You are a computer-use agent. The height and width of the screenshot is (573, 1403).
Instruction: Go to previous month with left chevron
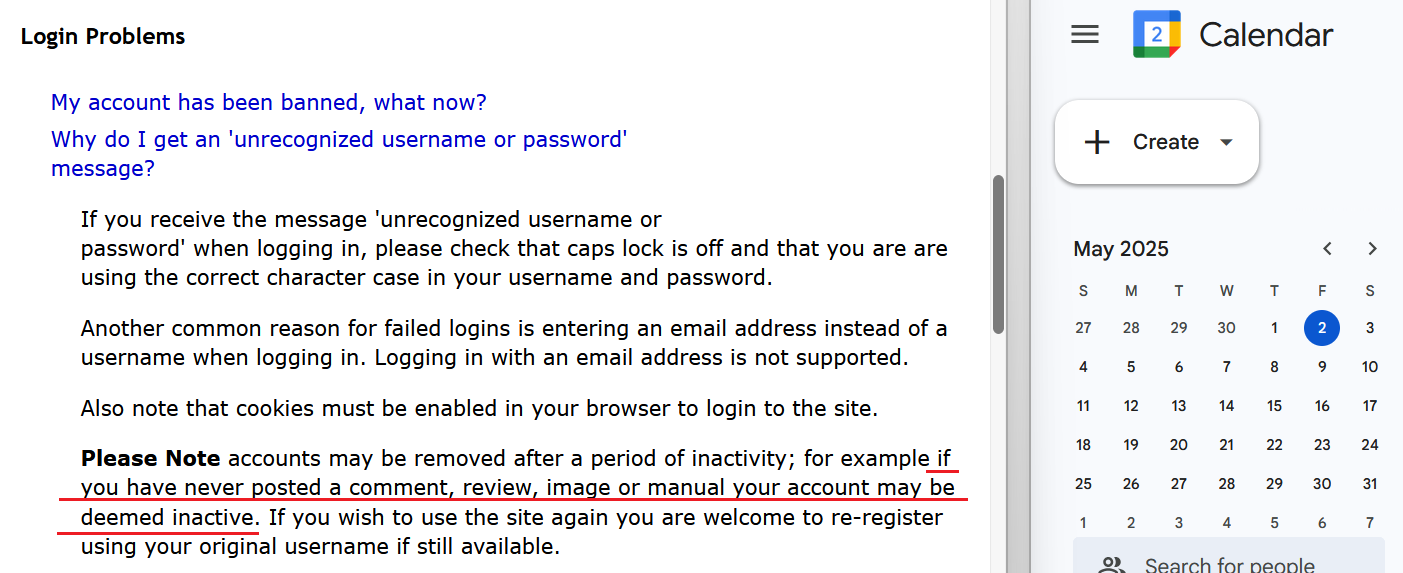click(1327, 249)
